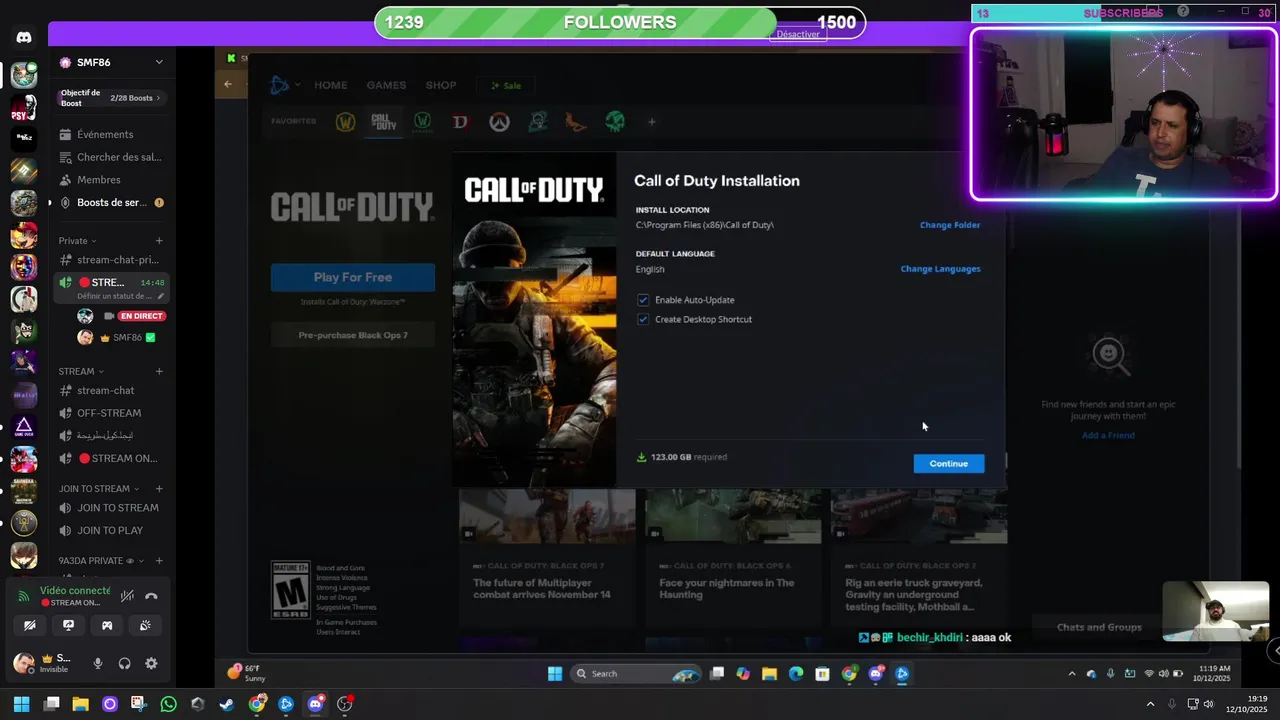Click Change Languages link

click(x=940, y=269)
